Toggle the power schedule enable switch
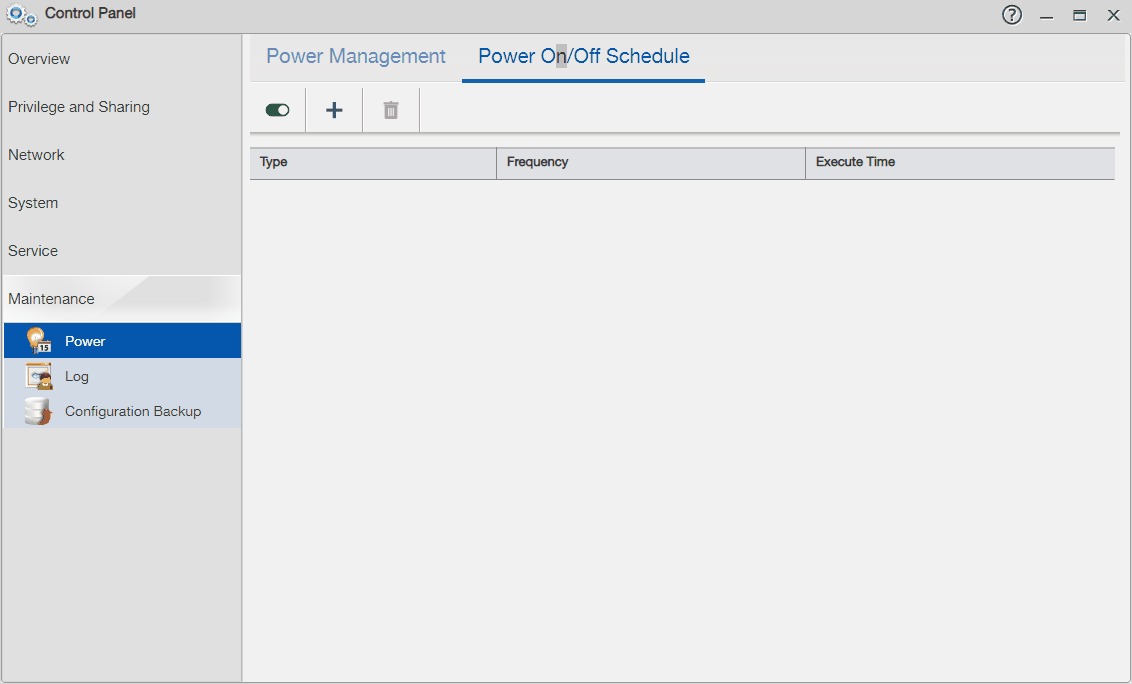 pos(277,110)
